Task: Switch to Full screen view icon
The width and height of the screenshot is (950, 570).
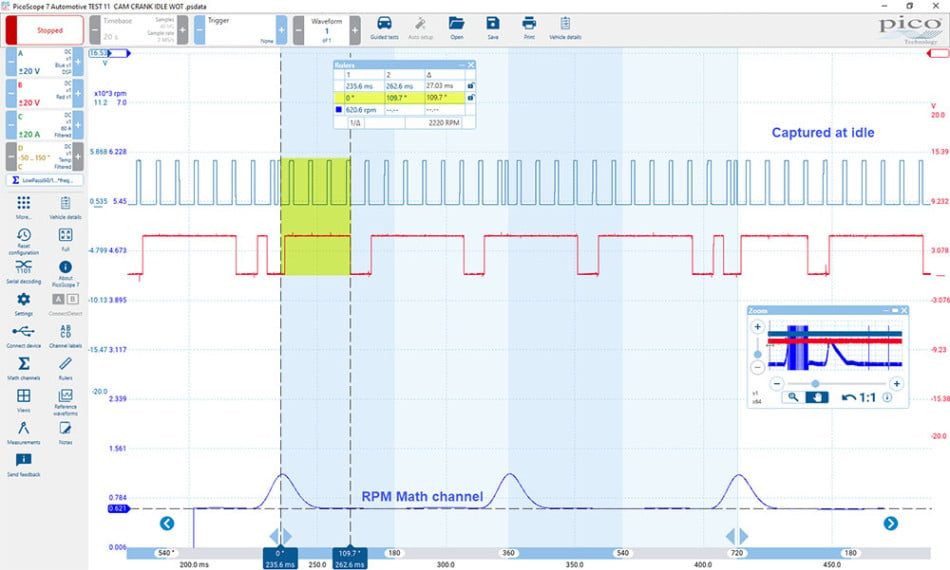Action: (65, 239)
